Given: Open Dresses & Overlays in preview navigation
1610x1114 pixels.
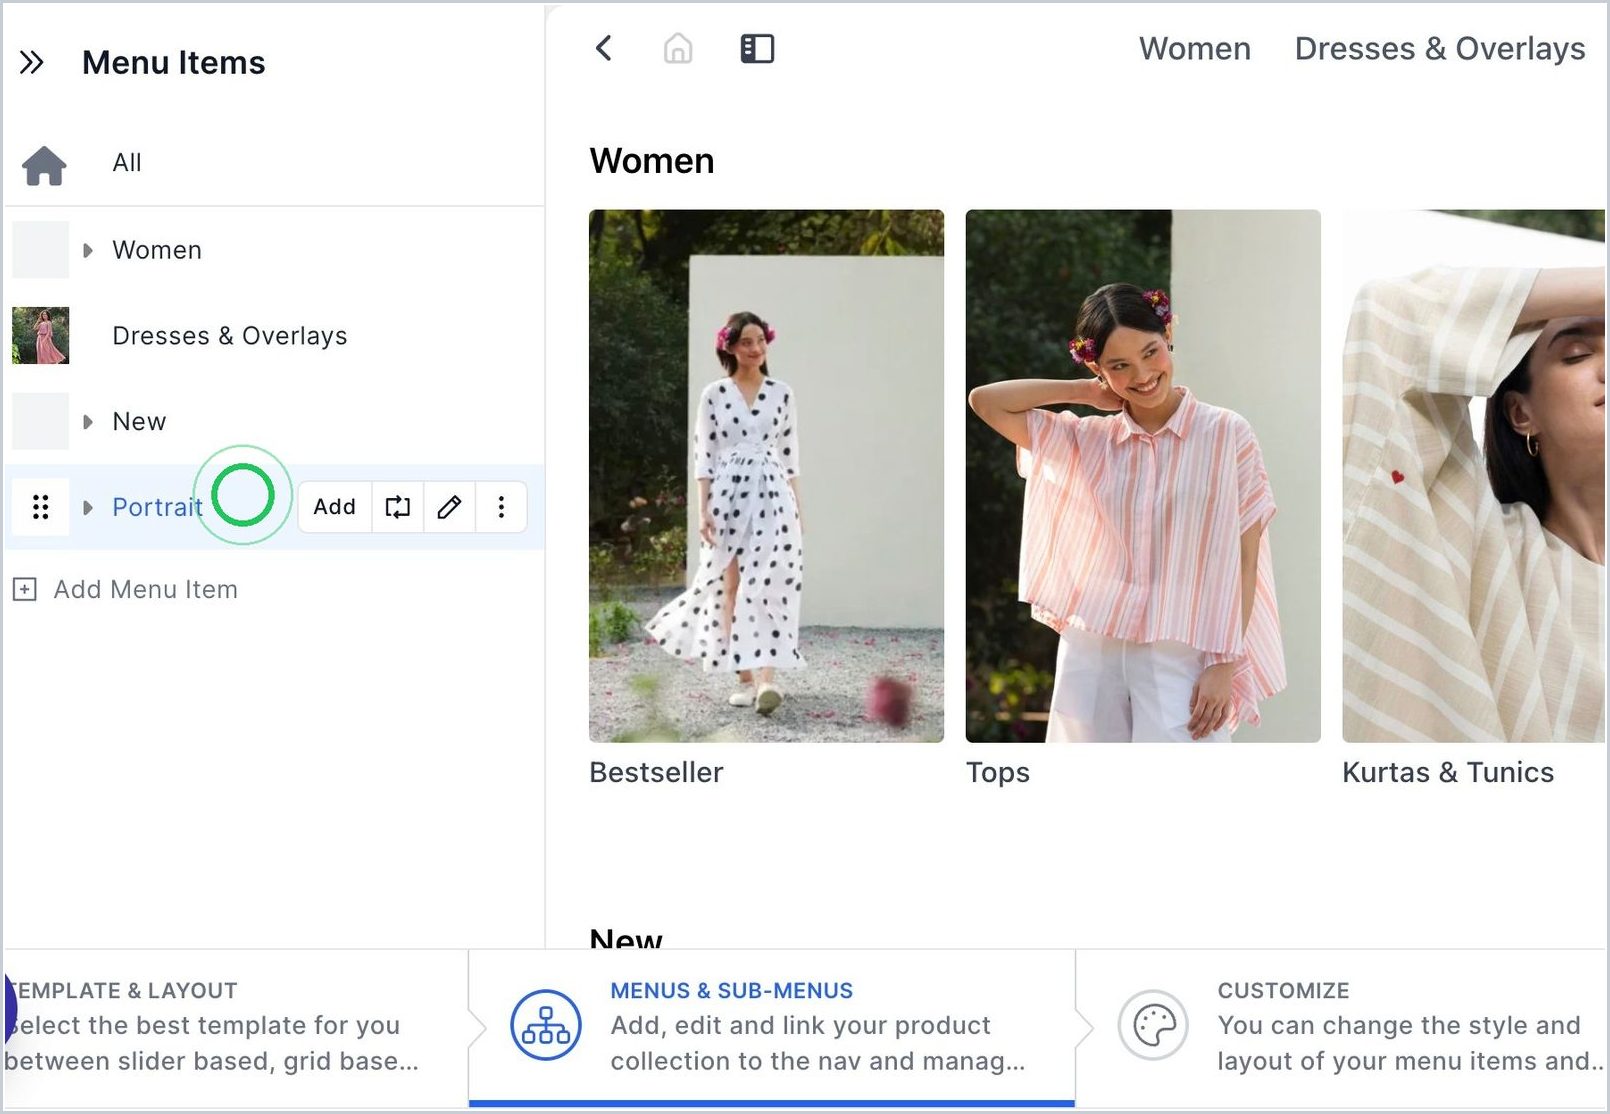Looking at the screenshot, I should click(x=1440, y=48).
